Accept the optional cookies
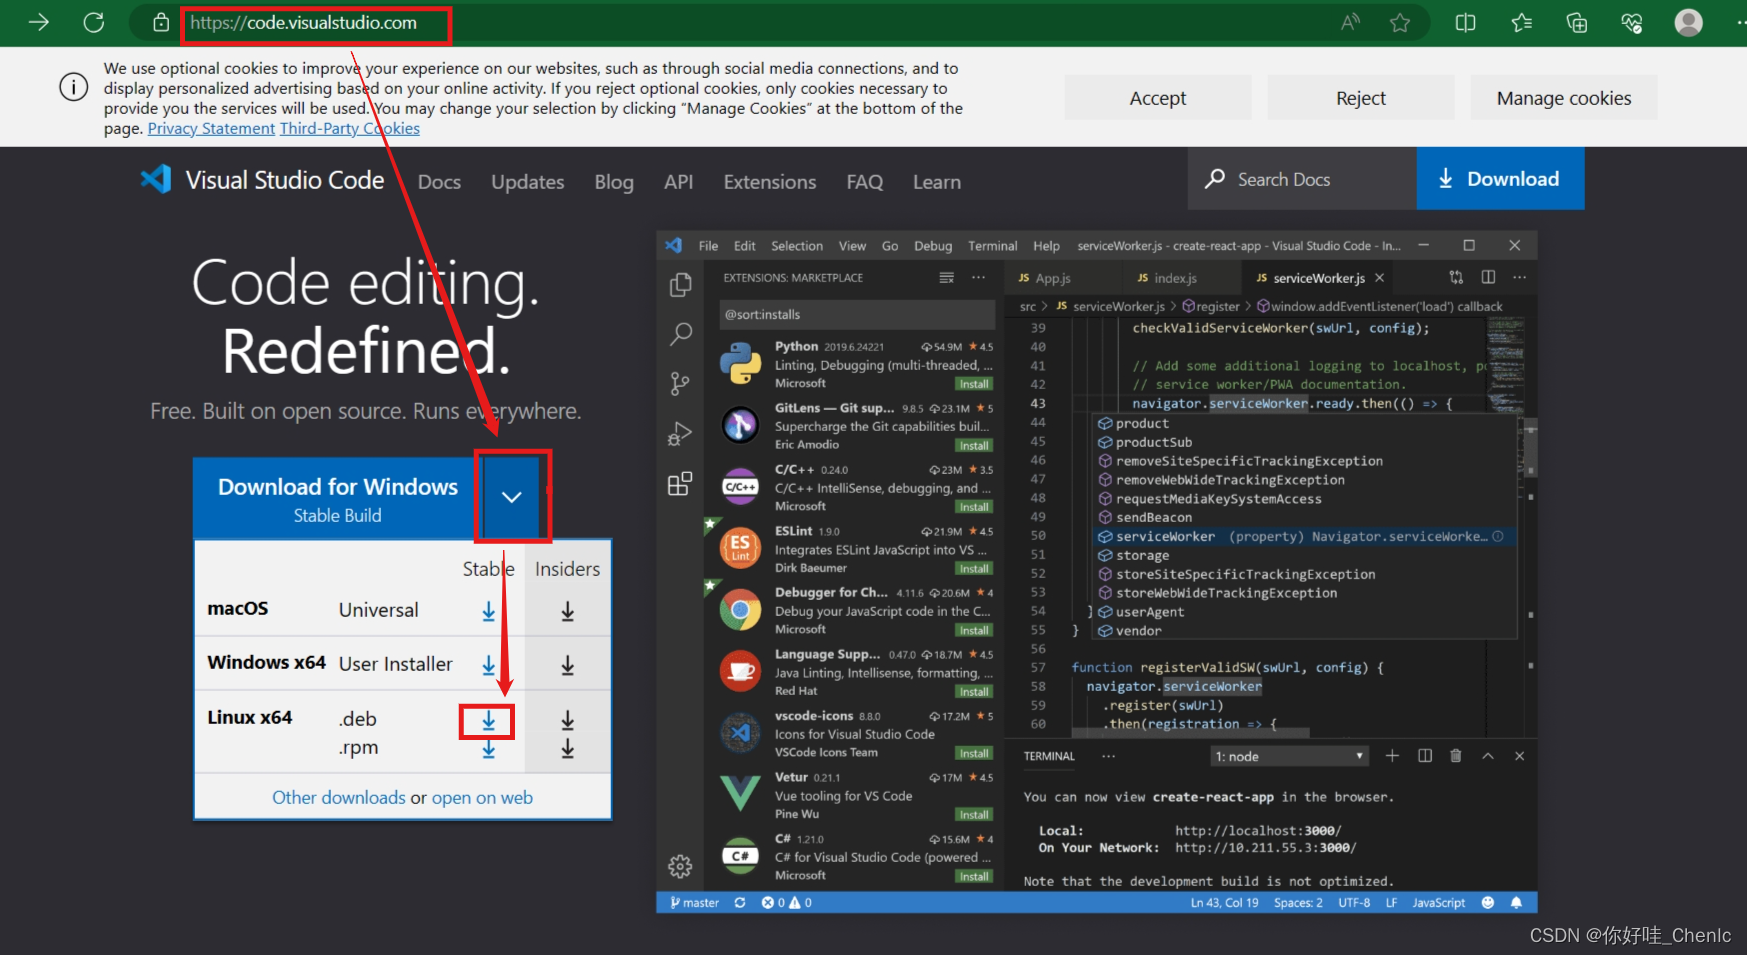1747x955 pixels. point(1157,97)
